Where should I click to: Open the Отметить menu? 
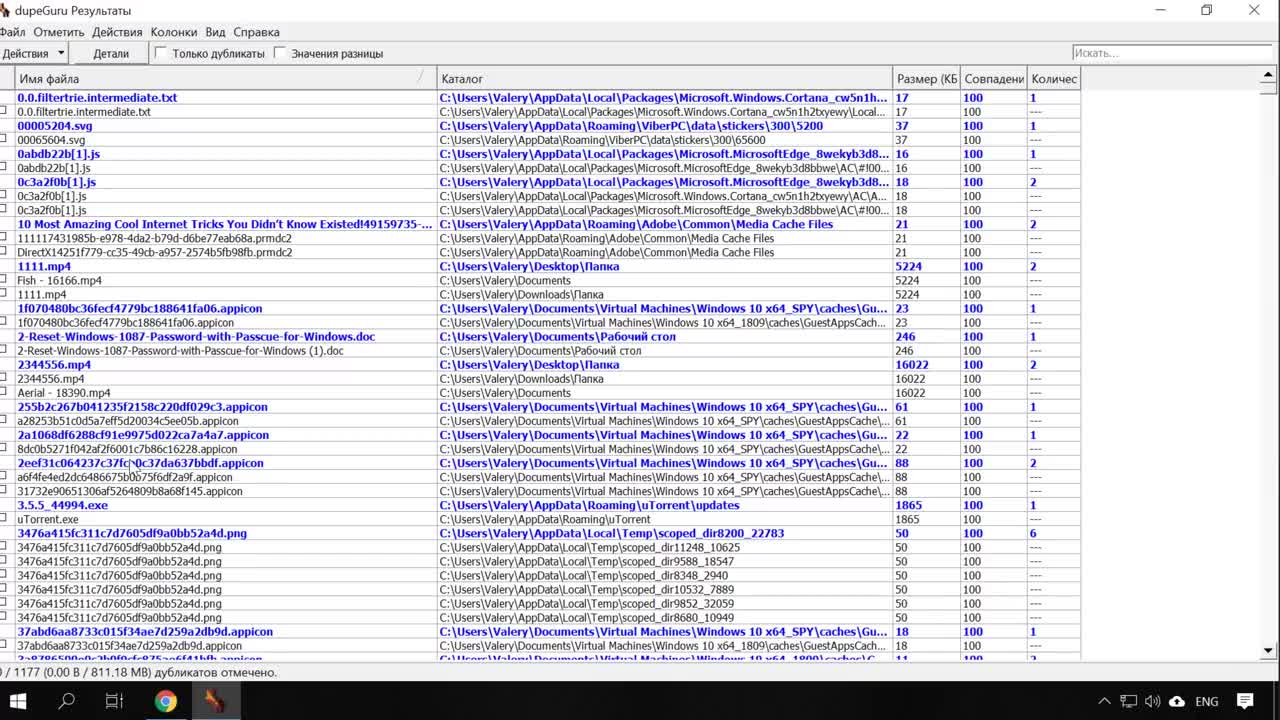click(x=59, y=32)
